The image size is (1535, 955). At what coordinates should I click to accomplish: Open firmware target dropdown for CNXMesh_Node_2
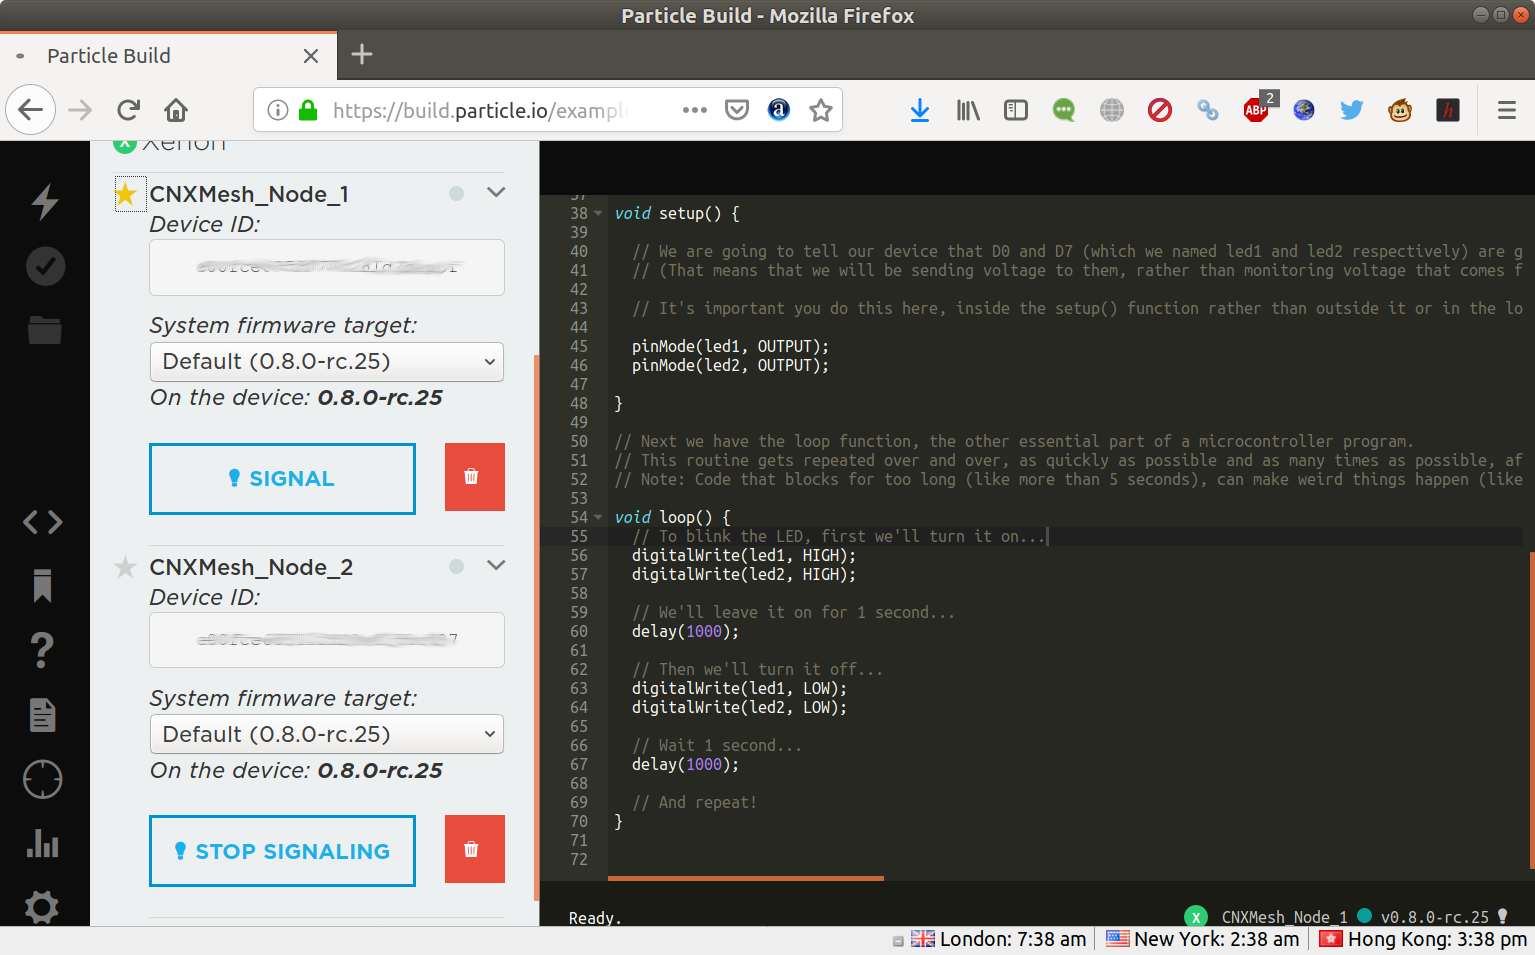(327, 735)
